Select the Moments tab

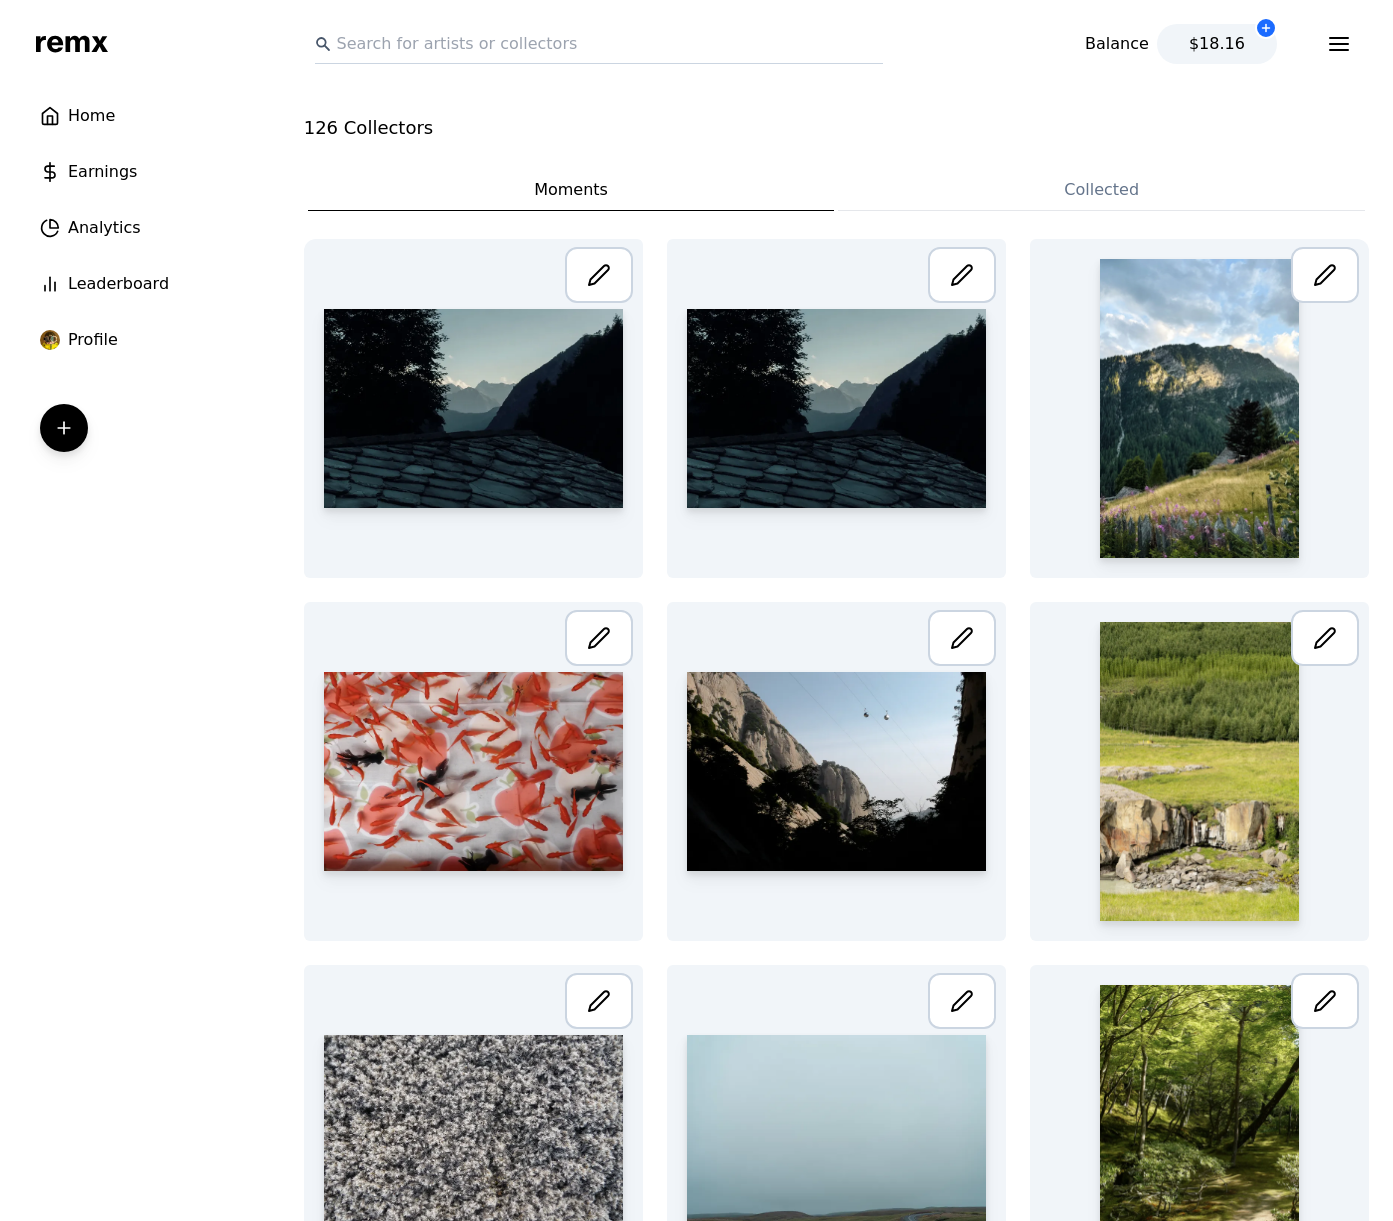pyautogui.click(x=570, y=189)
